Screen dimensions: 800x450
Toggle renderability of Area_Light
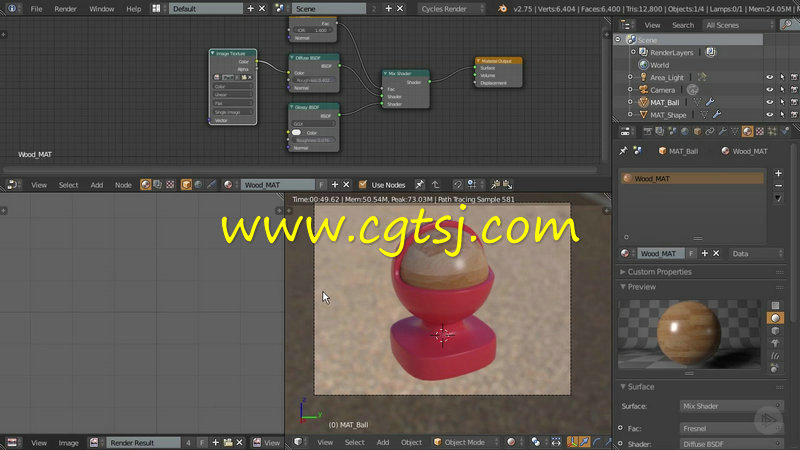794,77
